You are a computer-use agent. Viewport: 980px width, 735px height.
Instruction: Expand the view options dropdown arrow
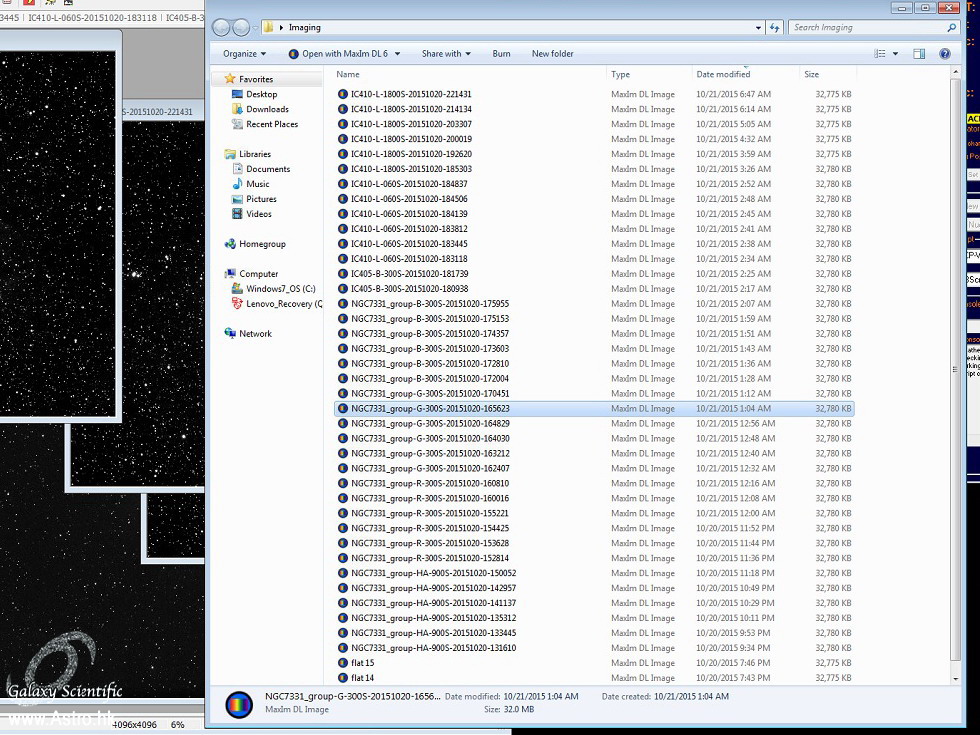[x=895, y=54]
